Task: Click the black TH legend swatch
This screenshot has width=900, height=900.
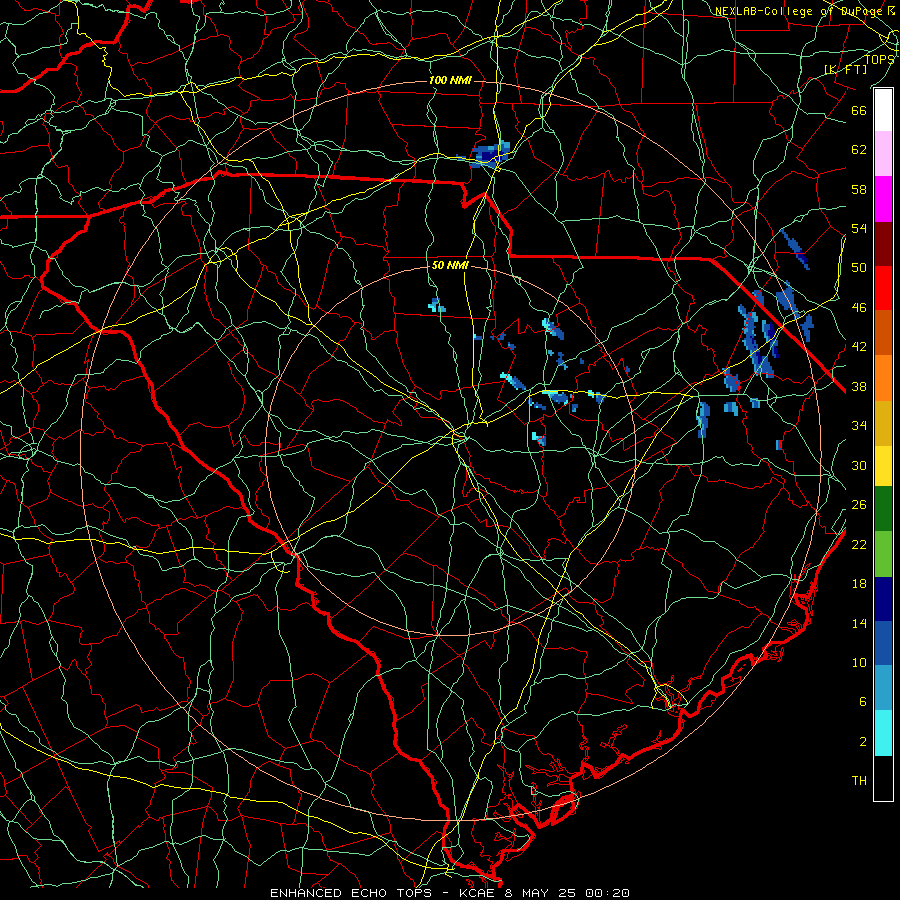Action: click(x=883, y=778)
